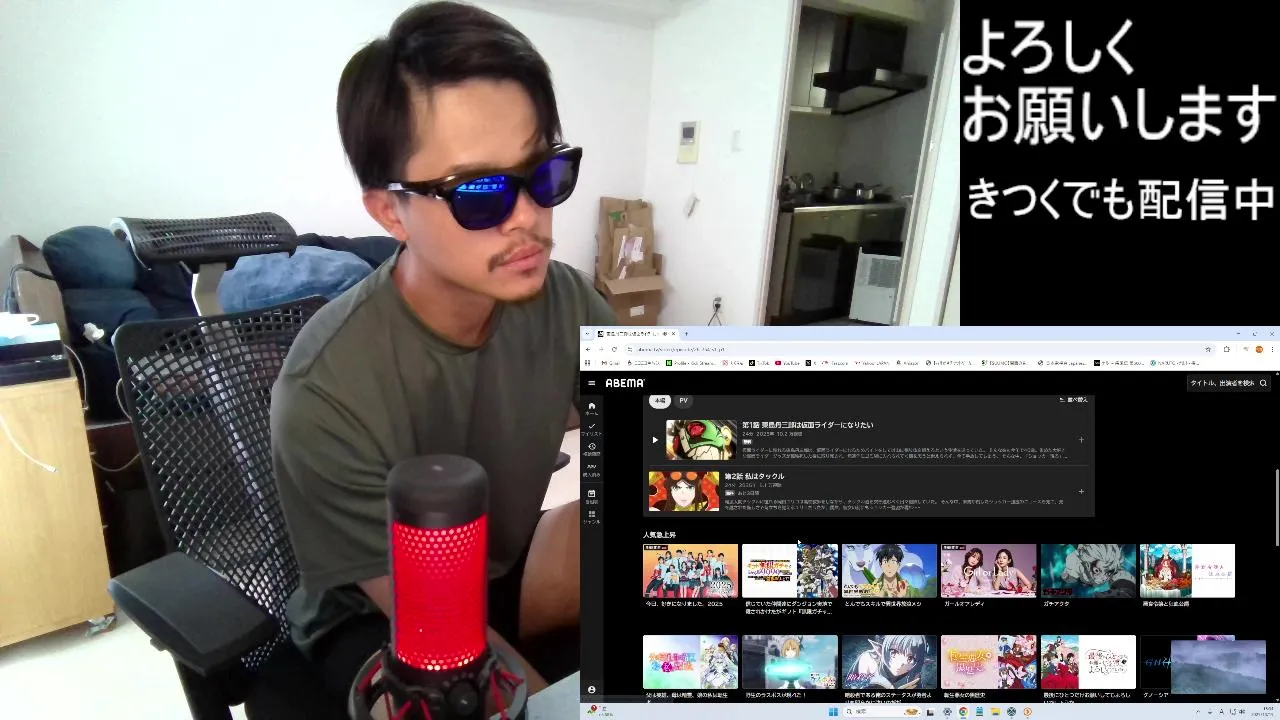1280x720 pixels.
Task: Click the Windows taskbar search box
Action: [882, 712]
